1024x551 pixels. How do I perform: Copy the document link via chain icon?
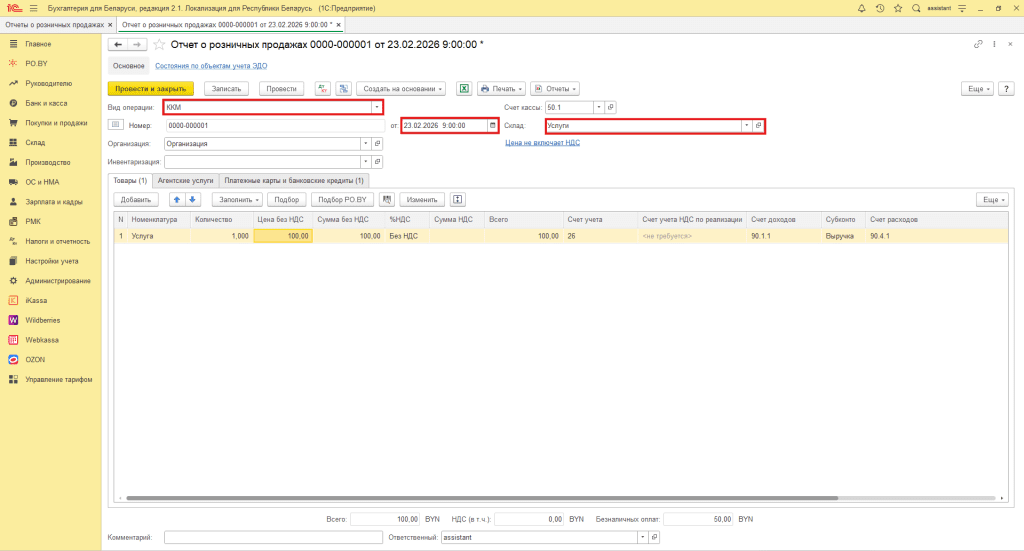(978, 45)
